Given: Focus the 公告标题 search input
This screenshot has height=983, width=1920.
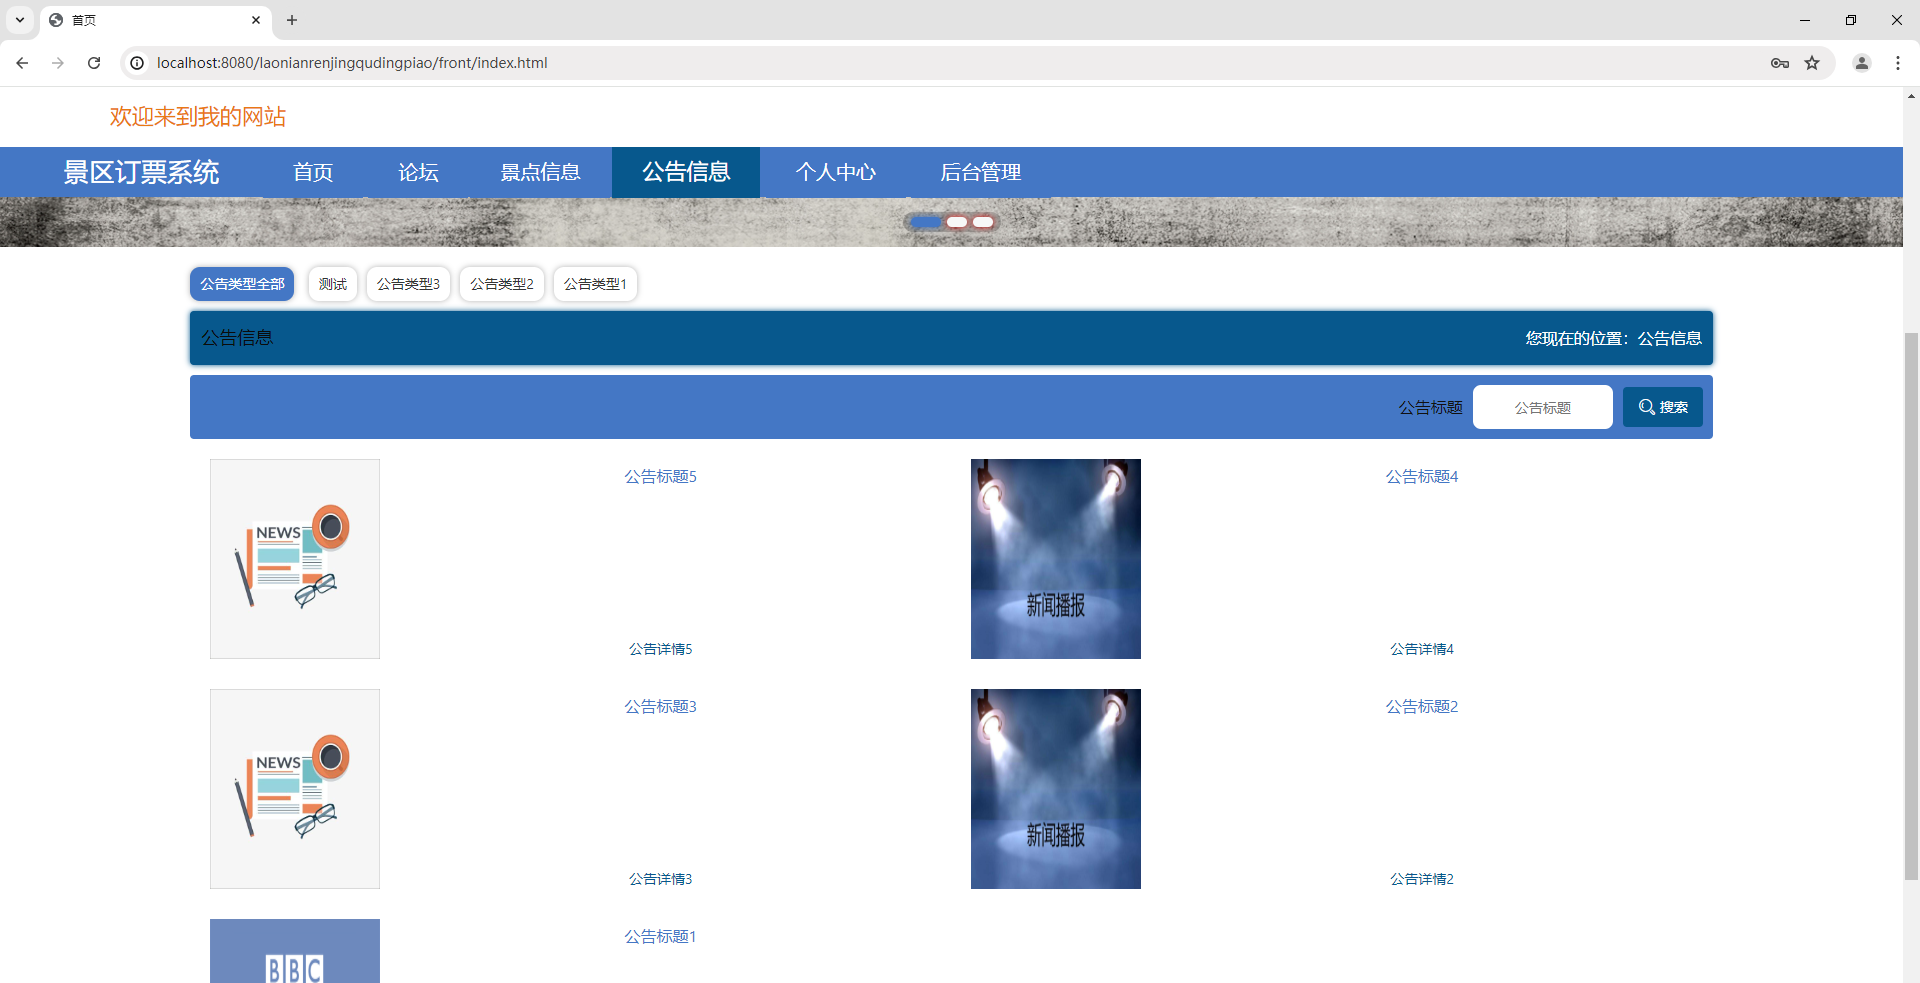Looking at the screenshot, I should [x=1542, y=407].
